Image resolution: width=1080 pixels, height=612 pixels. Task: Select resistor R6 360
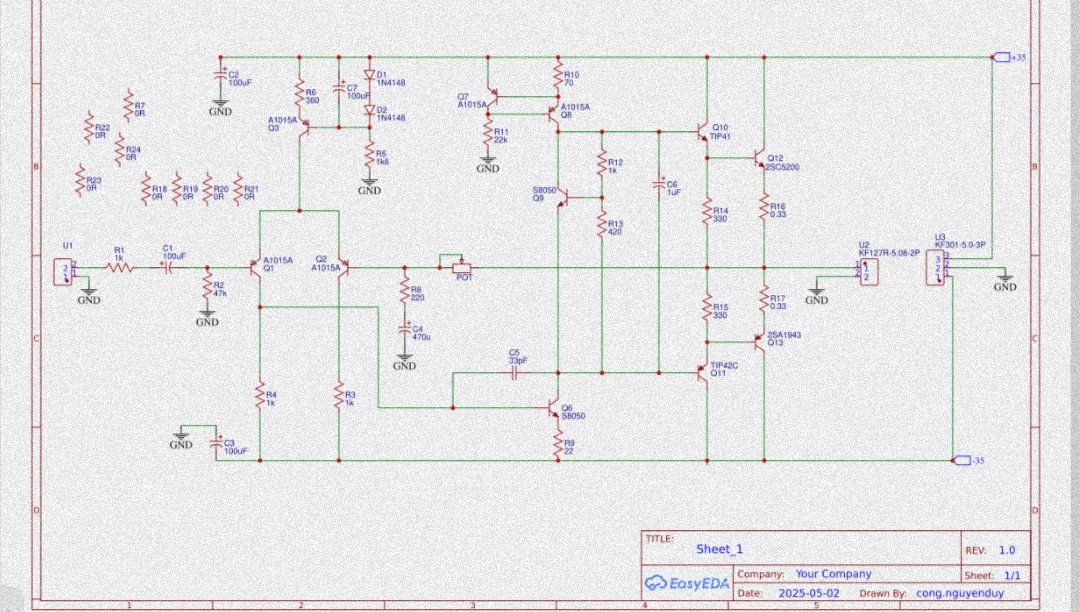coord(300,92)
